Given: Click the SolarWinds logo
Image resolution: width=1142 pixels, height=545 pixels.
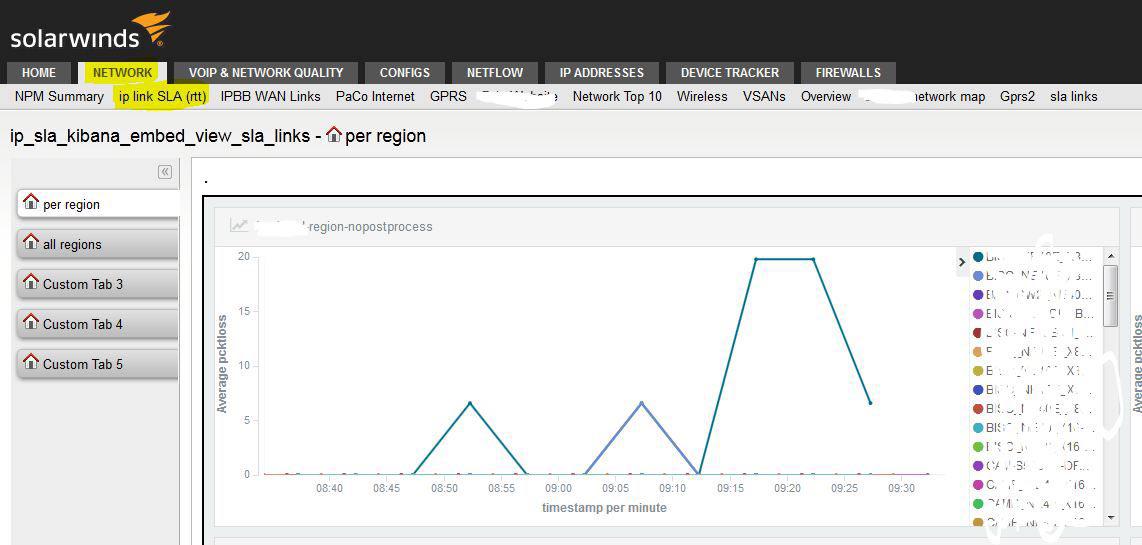Looking at the screenshot, I should tap(90, 31).
